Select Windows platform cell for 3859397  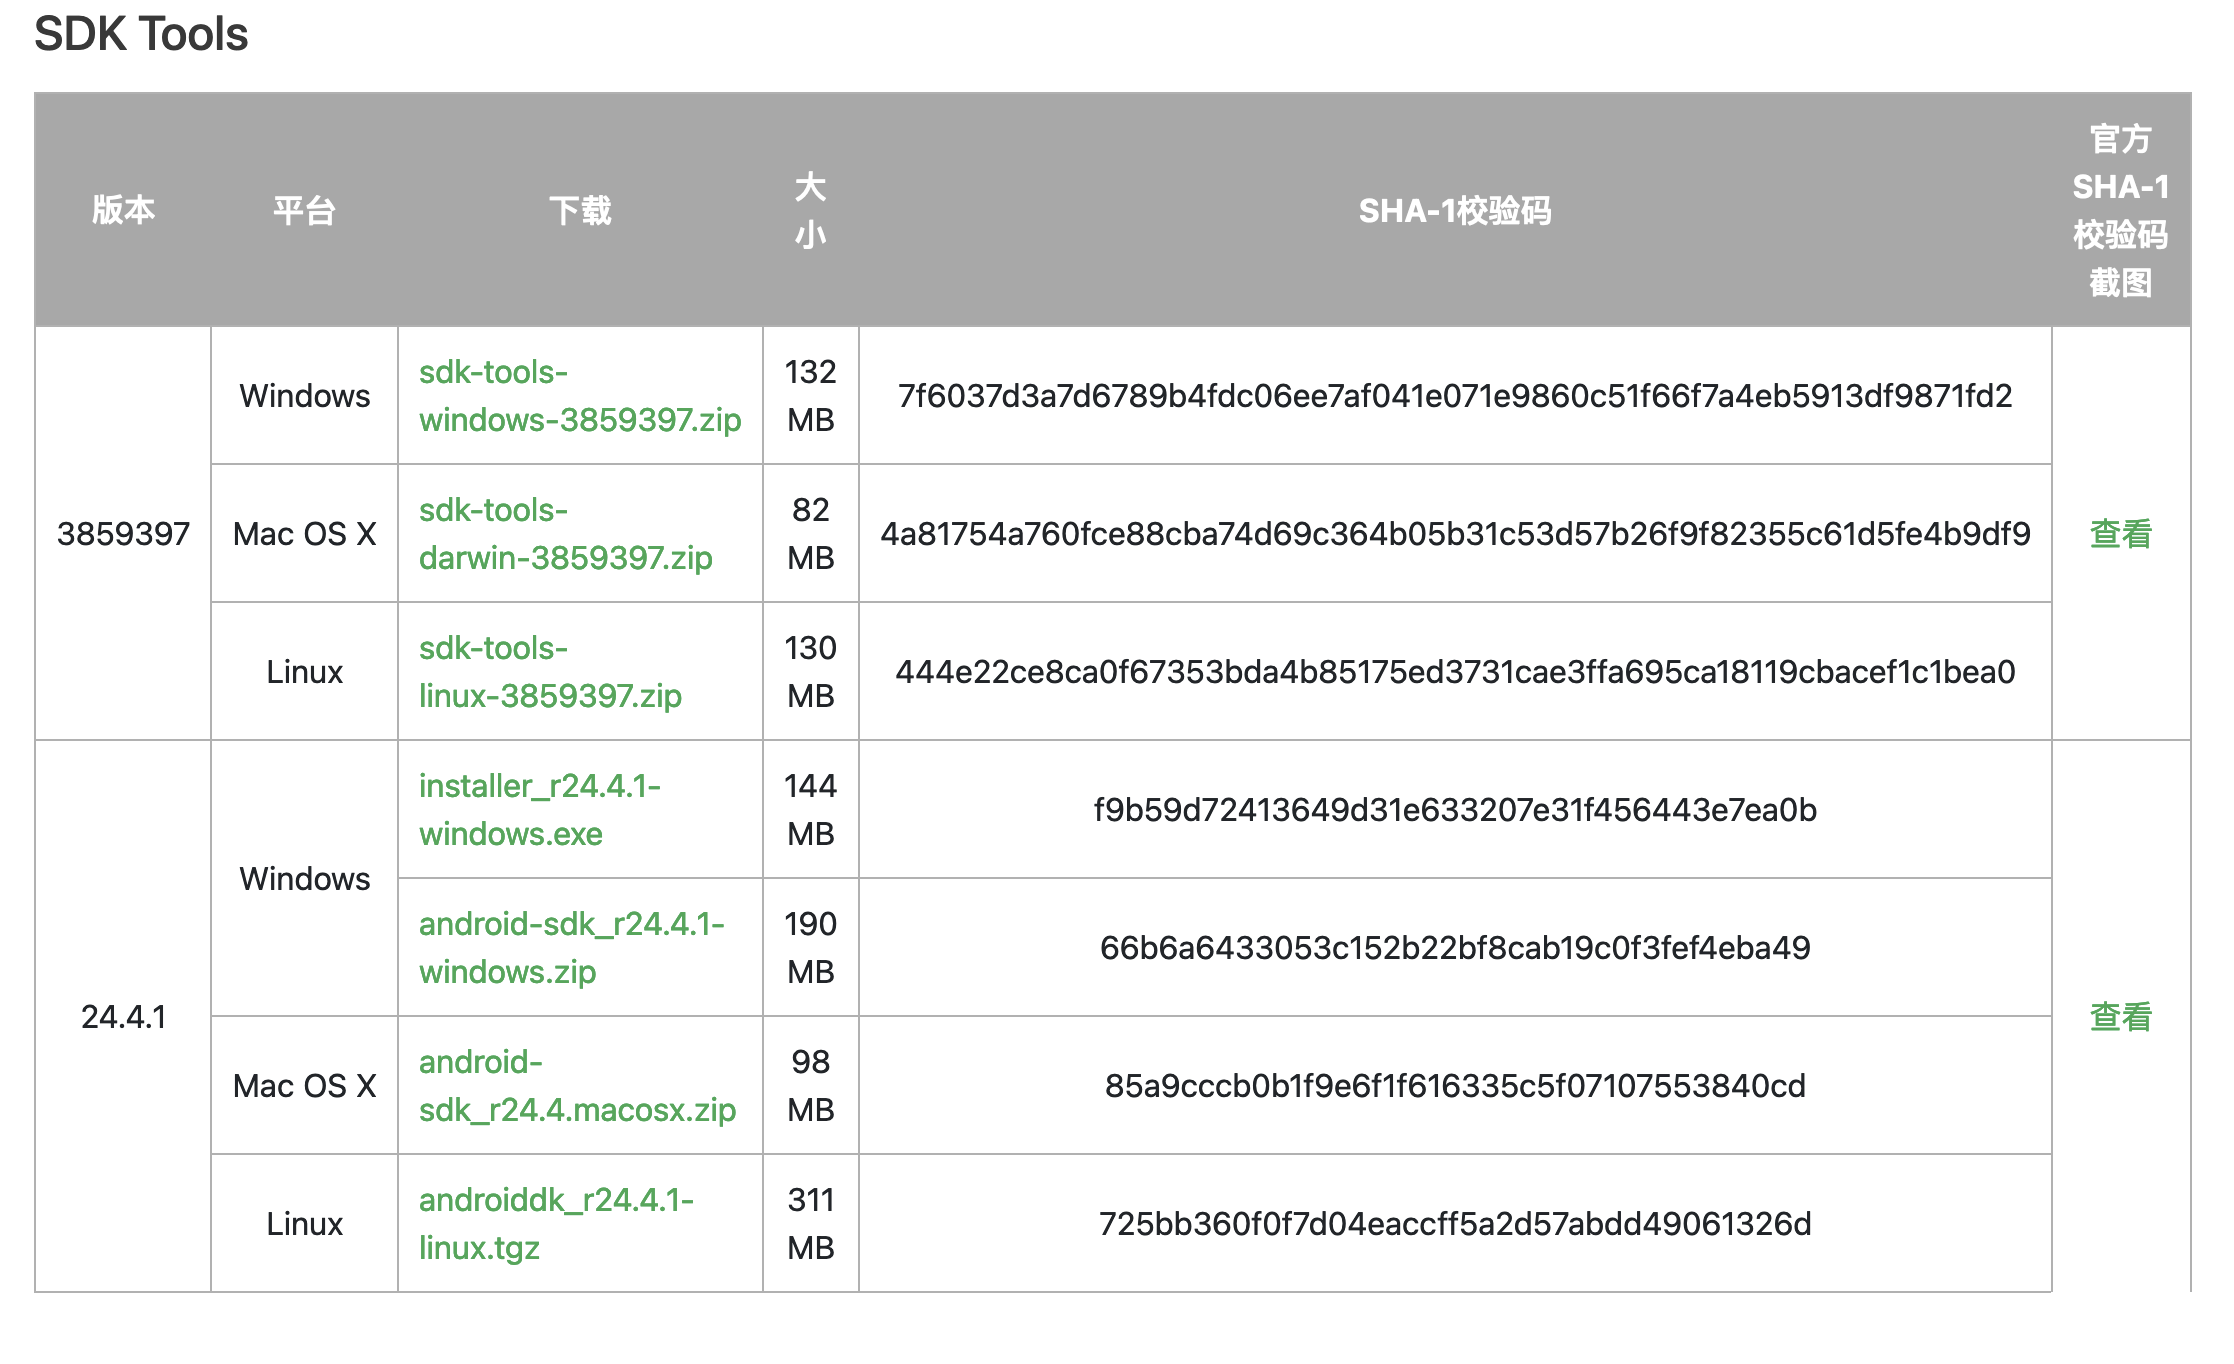304,396
